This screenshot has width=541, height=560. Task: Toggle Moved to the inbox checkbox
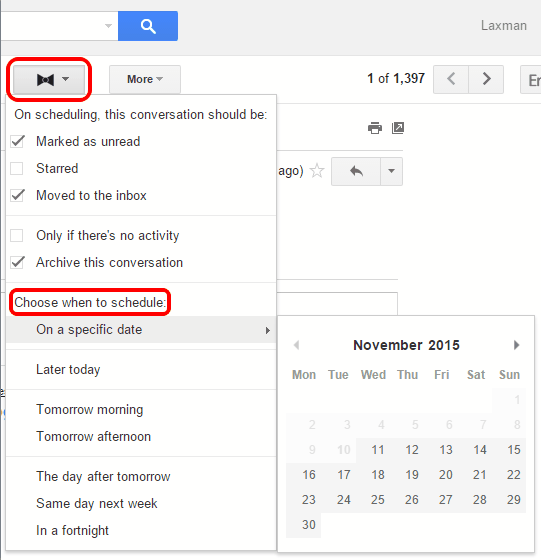coord(17,195)
